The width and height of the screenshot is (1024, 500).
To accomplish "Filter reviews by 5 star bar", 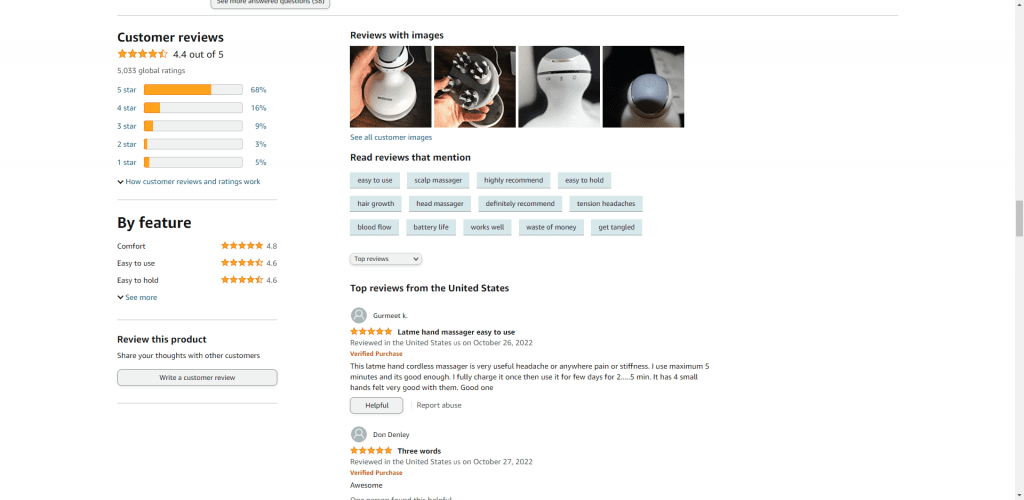I will pyautogui.click(x=193, y=89).
